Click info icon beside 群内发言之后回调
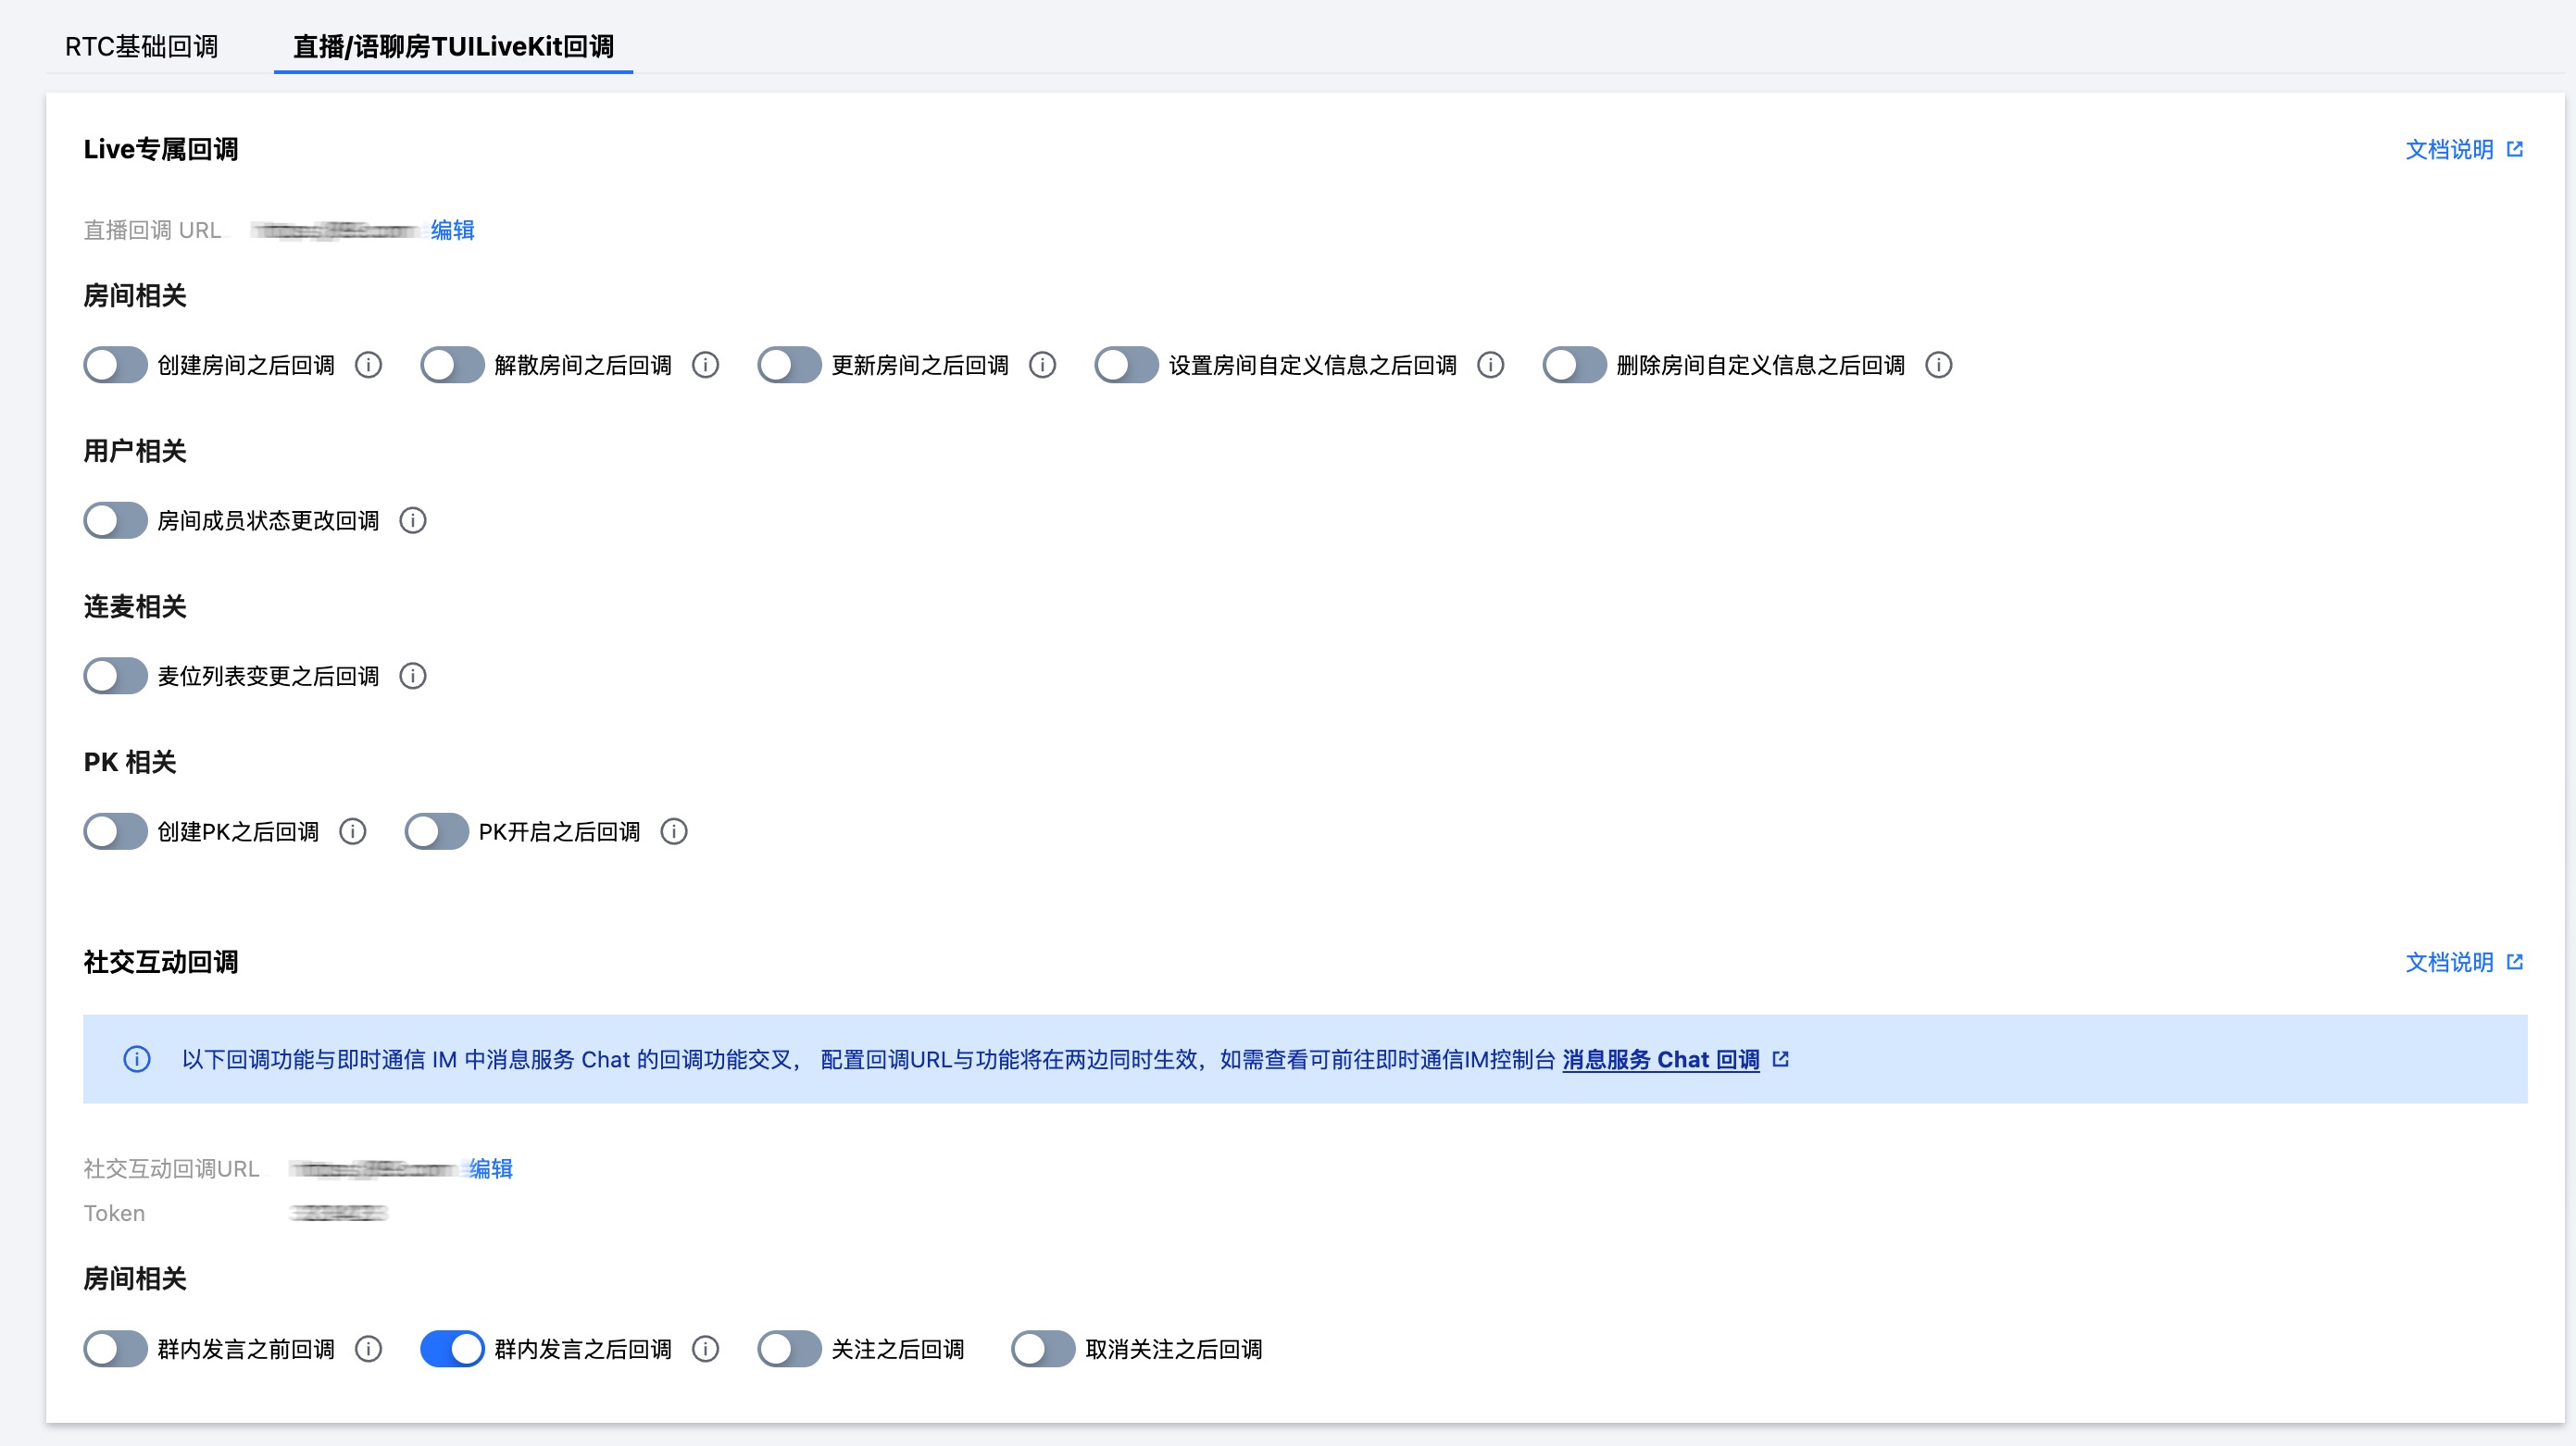2576x1446 pixels. [x=706, y=1350]
